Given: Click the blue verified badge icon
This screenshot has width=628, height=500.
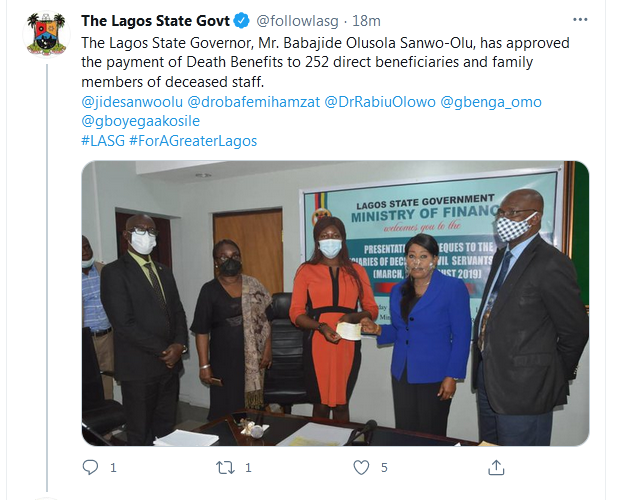Looking at the screenshot, I should pos(242,20).
